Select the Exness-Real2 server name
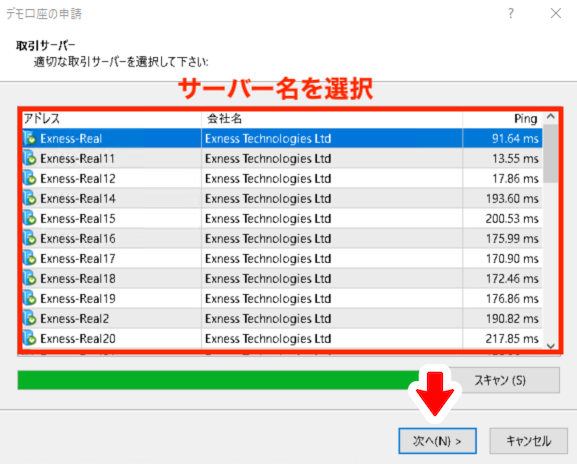The height and width of the screenshot is (464, 577). [x=75, y=319]
